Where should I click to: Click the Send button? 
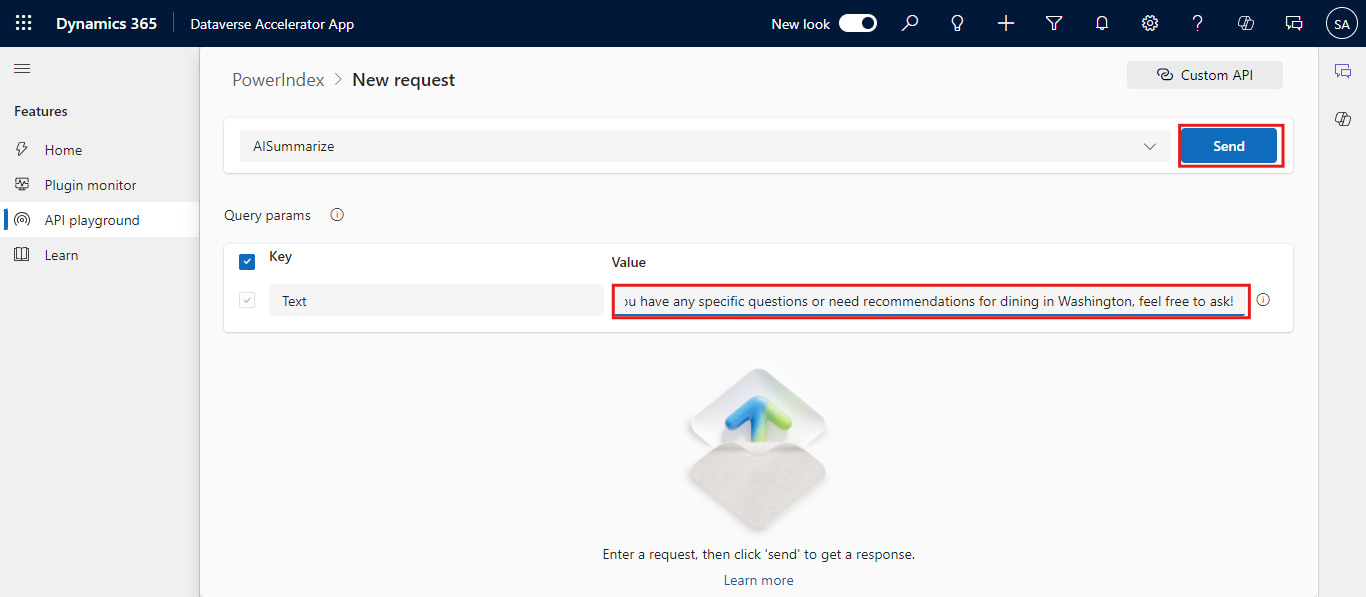[1228, 146]
